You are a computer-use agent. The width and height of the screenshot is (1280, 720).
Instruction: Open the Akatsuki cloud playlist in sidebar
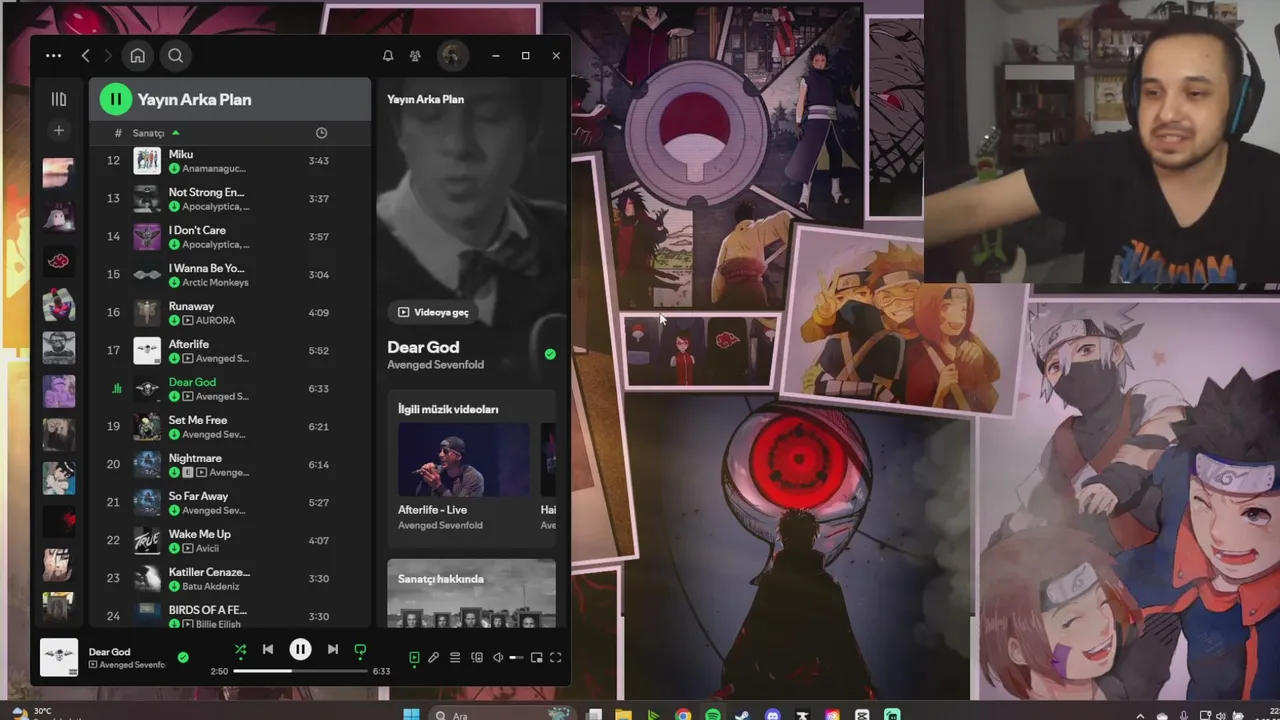tap(59, 262)
